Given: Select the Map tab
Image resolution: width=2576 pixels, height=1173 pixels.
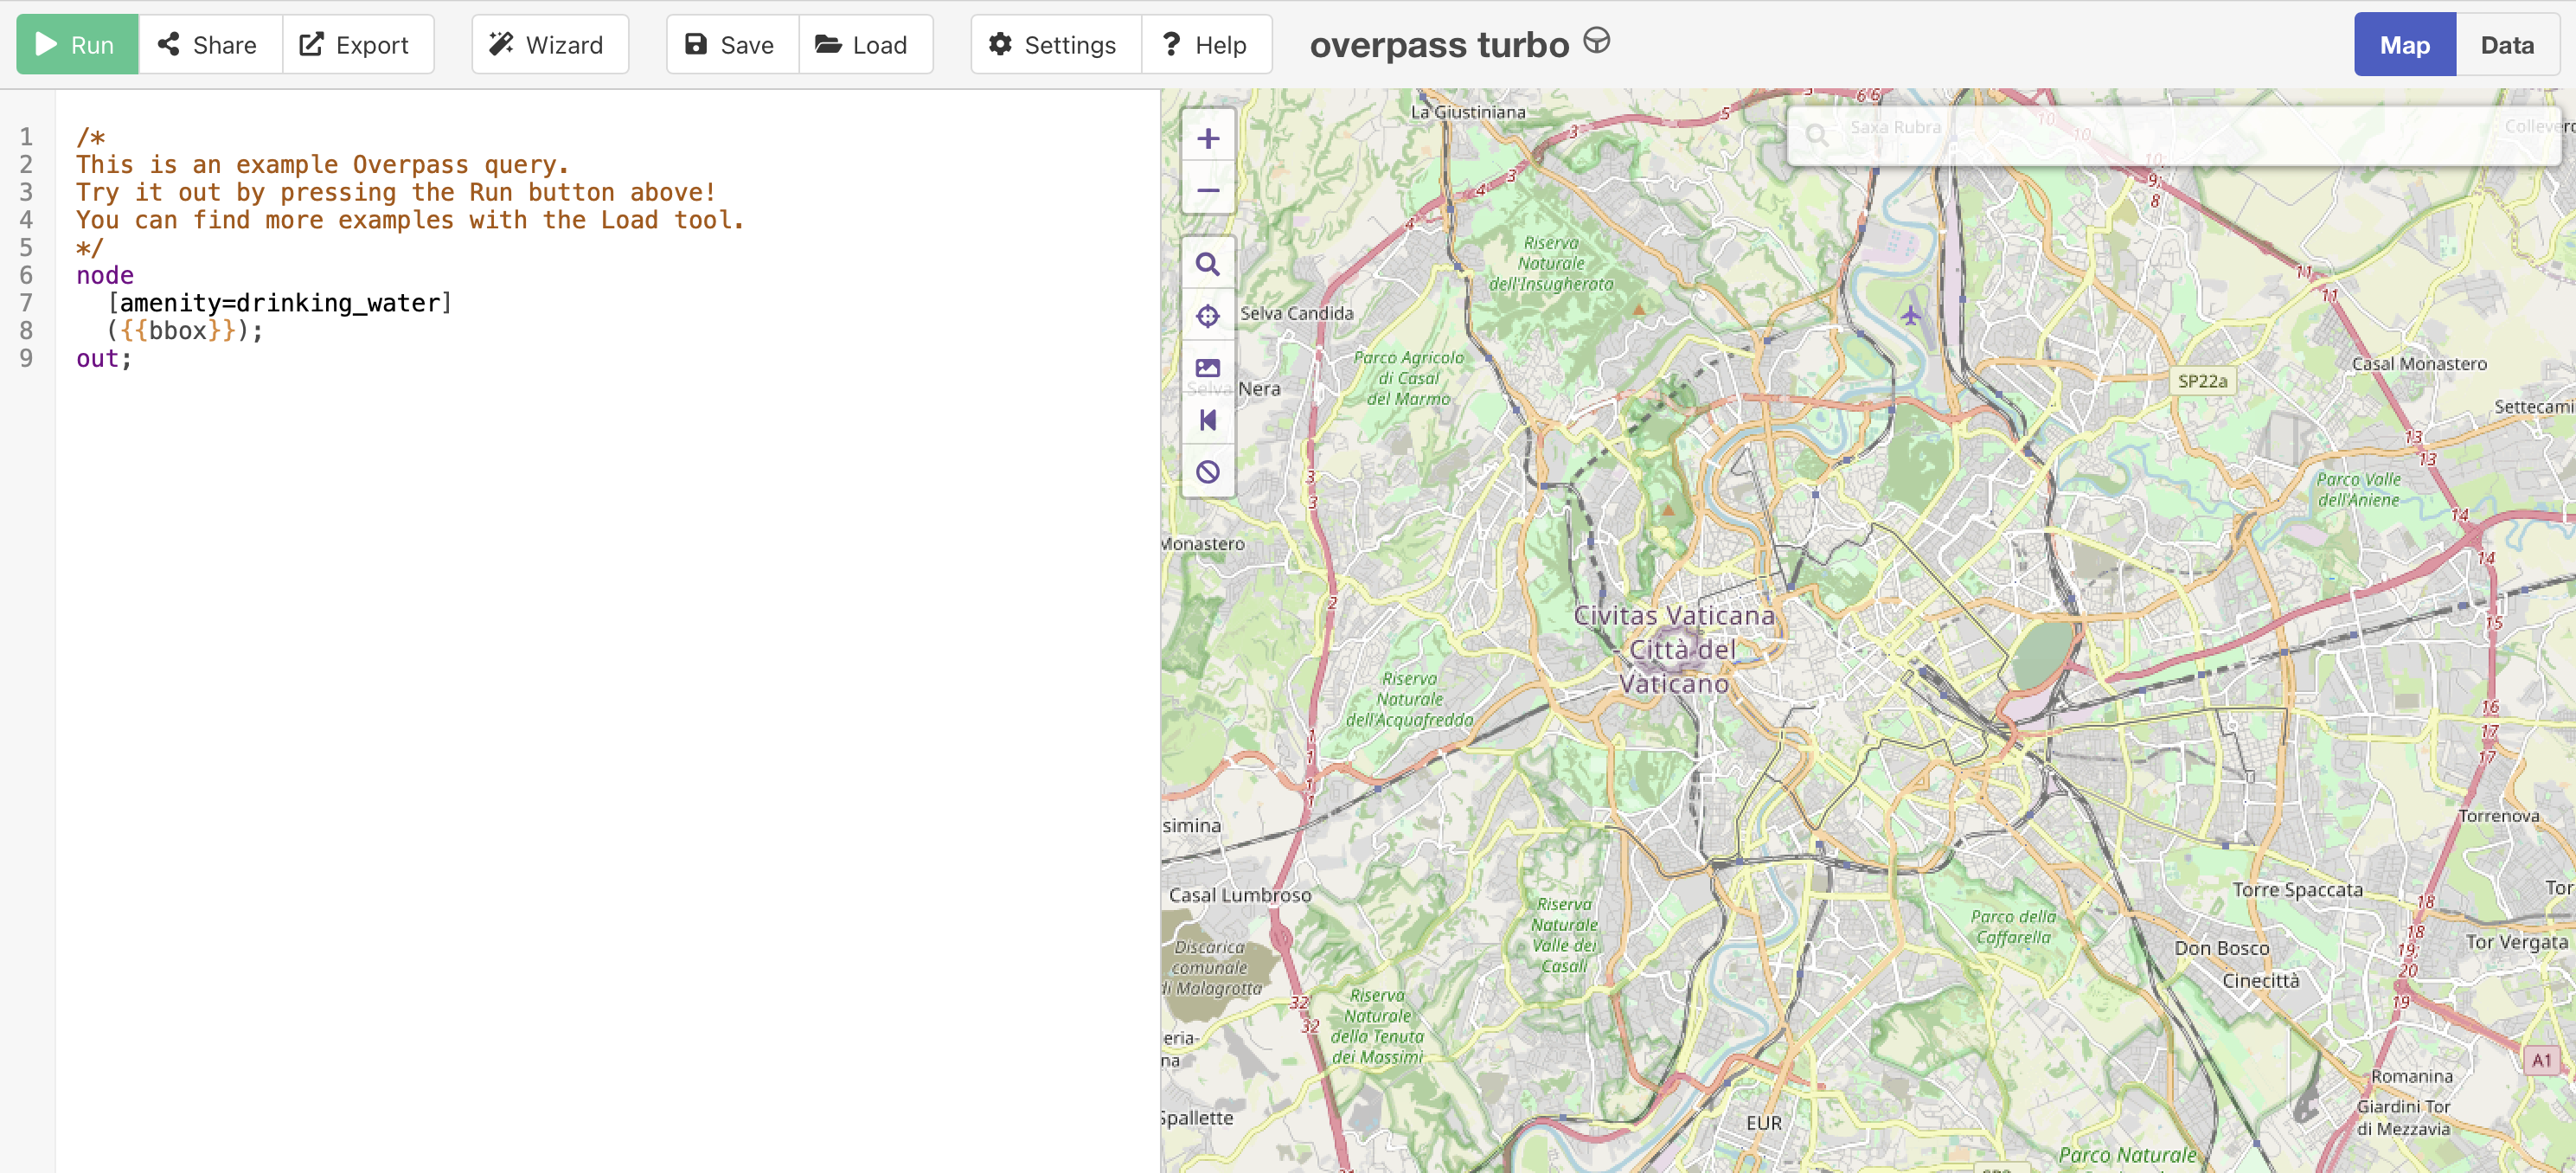Looking at the screenshot, I should [x=2404, y=45].
